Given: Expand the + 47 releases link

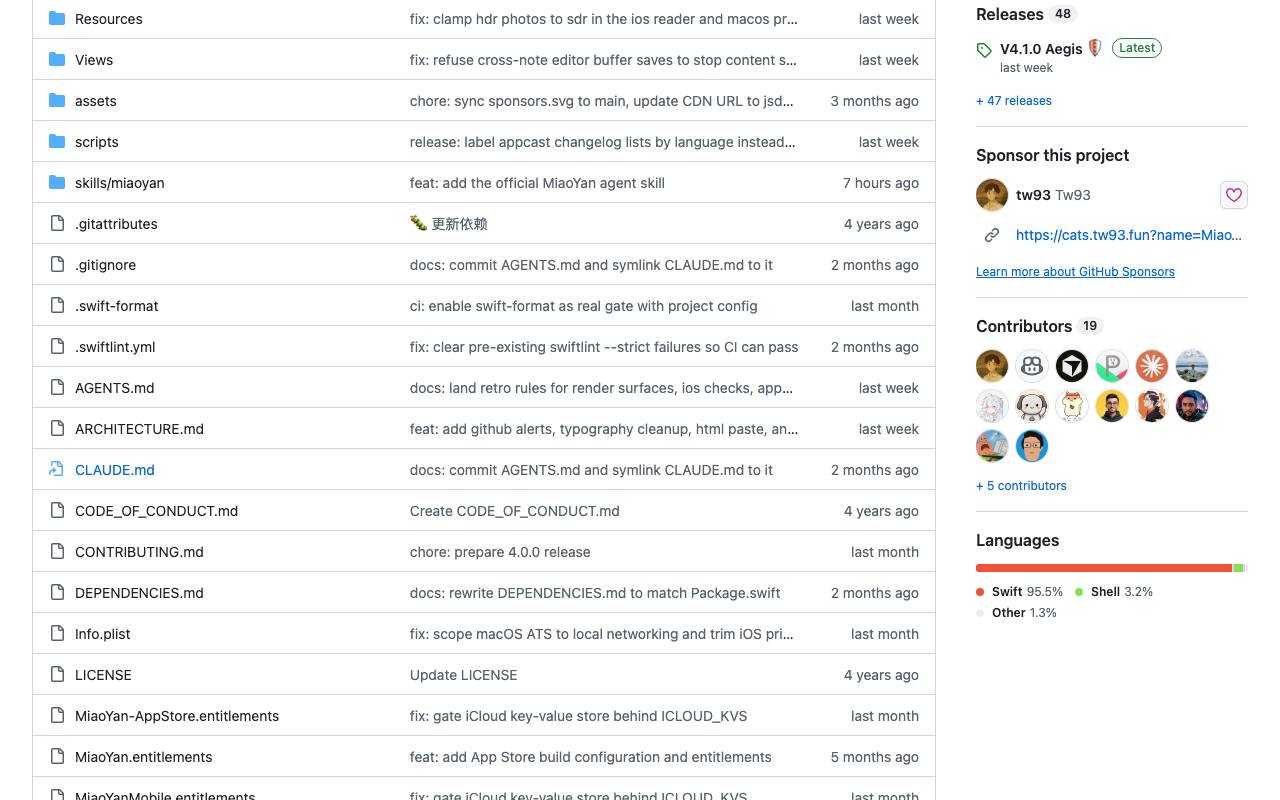Looking at the screenshot, I should 1014,101.
